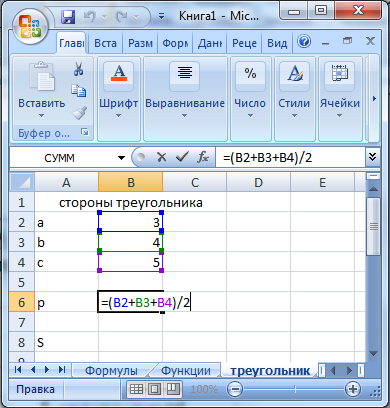Image resolution: width=390 pixels, height=408 pixels.
Task: Open the Вставить paste dropdown arrow
Action: 41,116
